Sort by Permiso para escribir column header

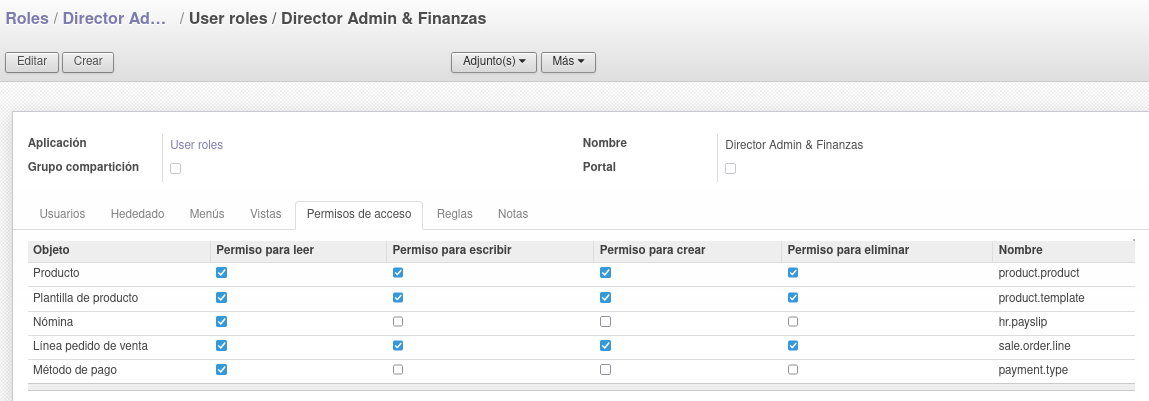point(451,250)
